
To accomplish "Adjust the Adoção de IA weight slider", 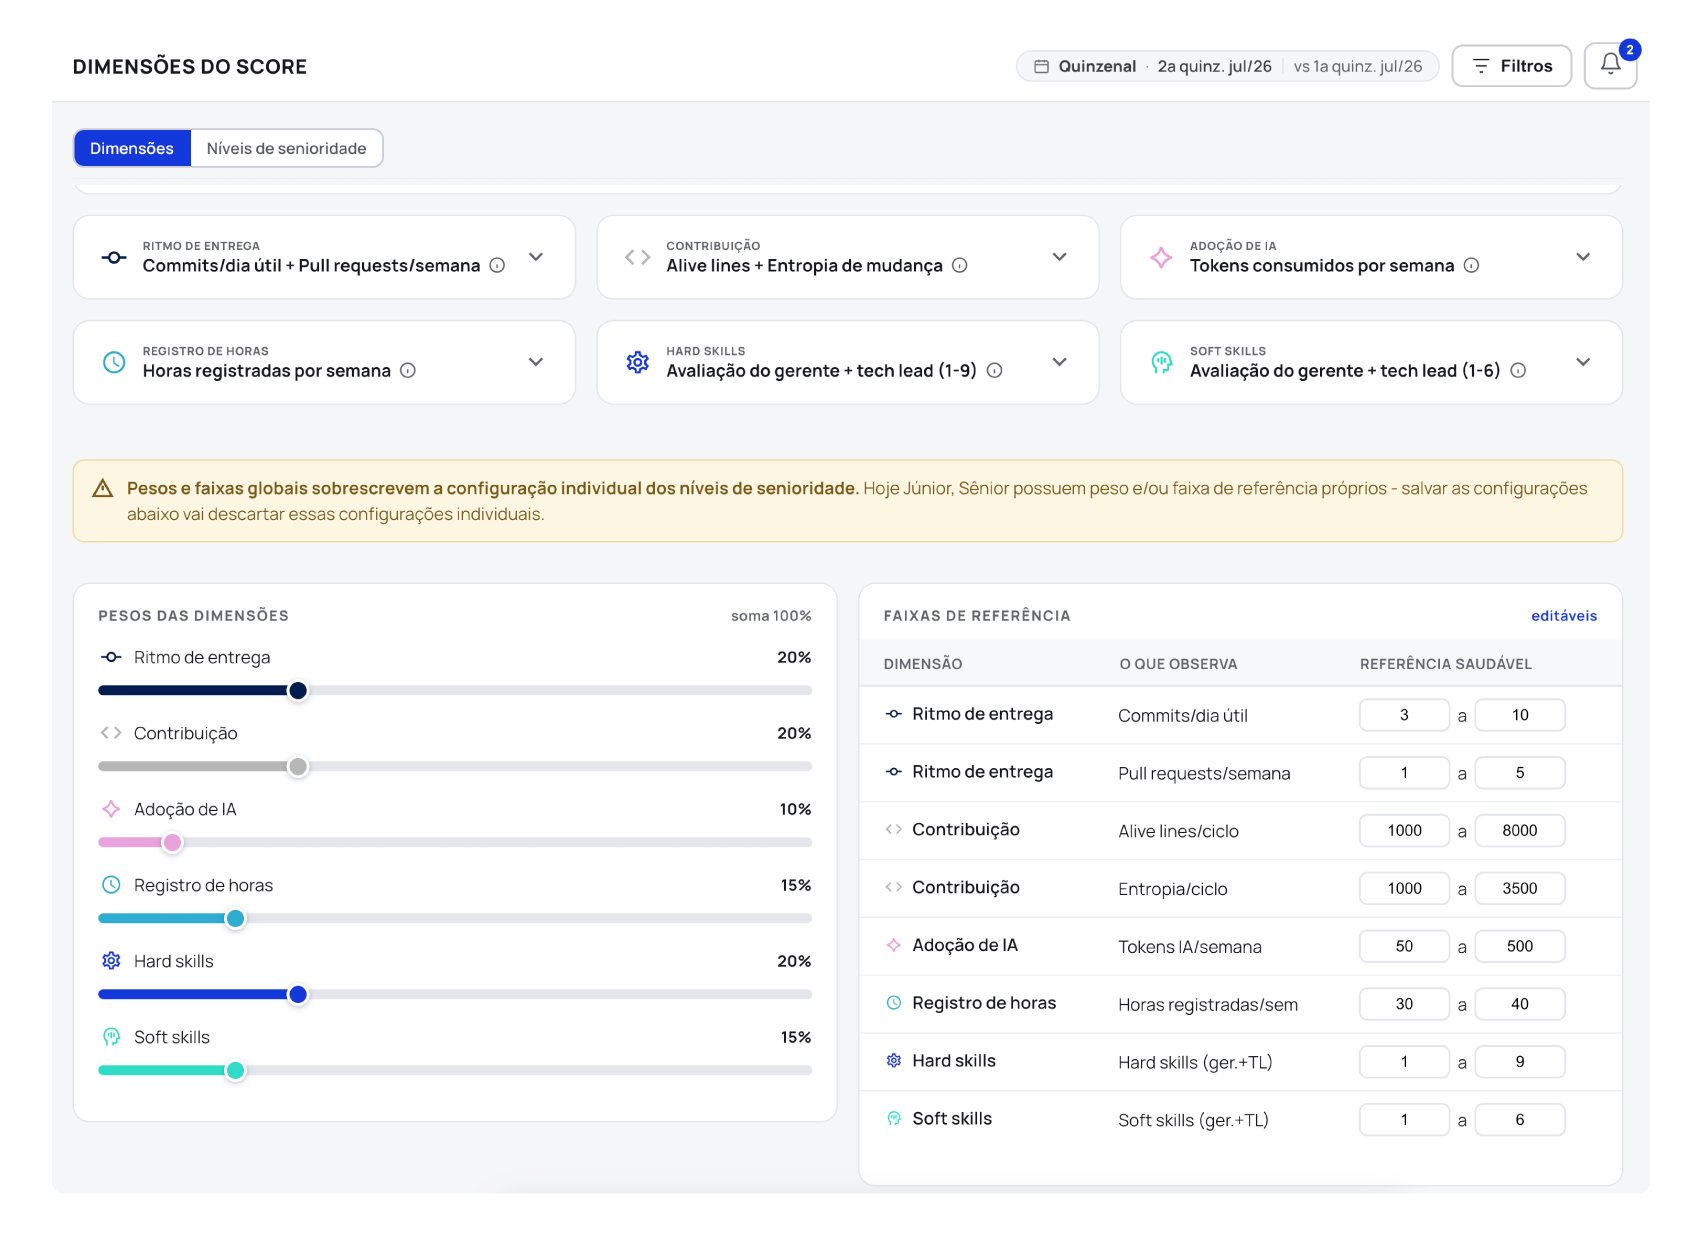I will [x=173, y=843].
